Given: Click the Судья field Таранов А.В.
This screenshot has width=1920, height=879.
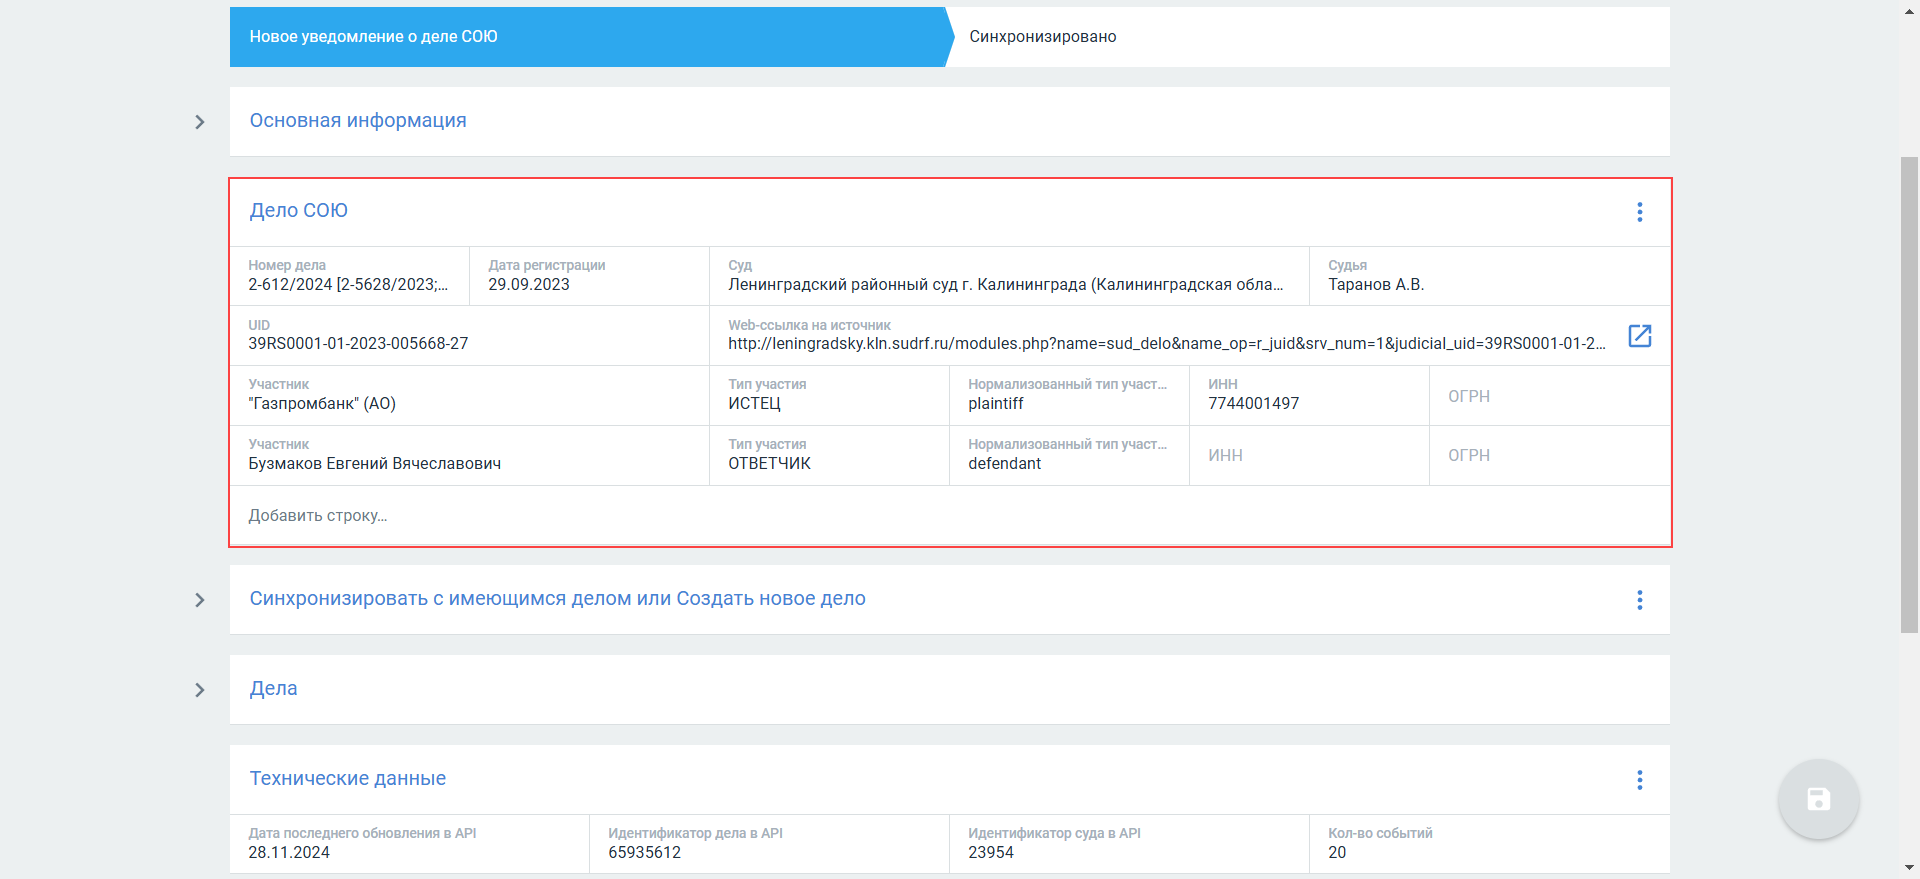Looking at the screenshot, I should click(1490, 276).
